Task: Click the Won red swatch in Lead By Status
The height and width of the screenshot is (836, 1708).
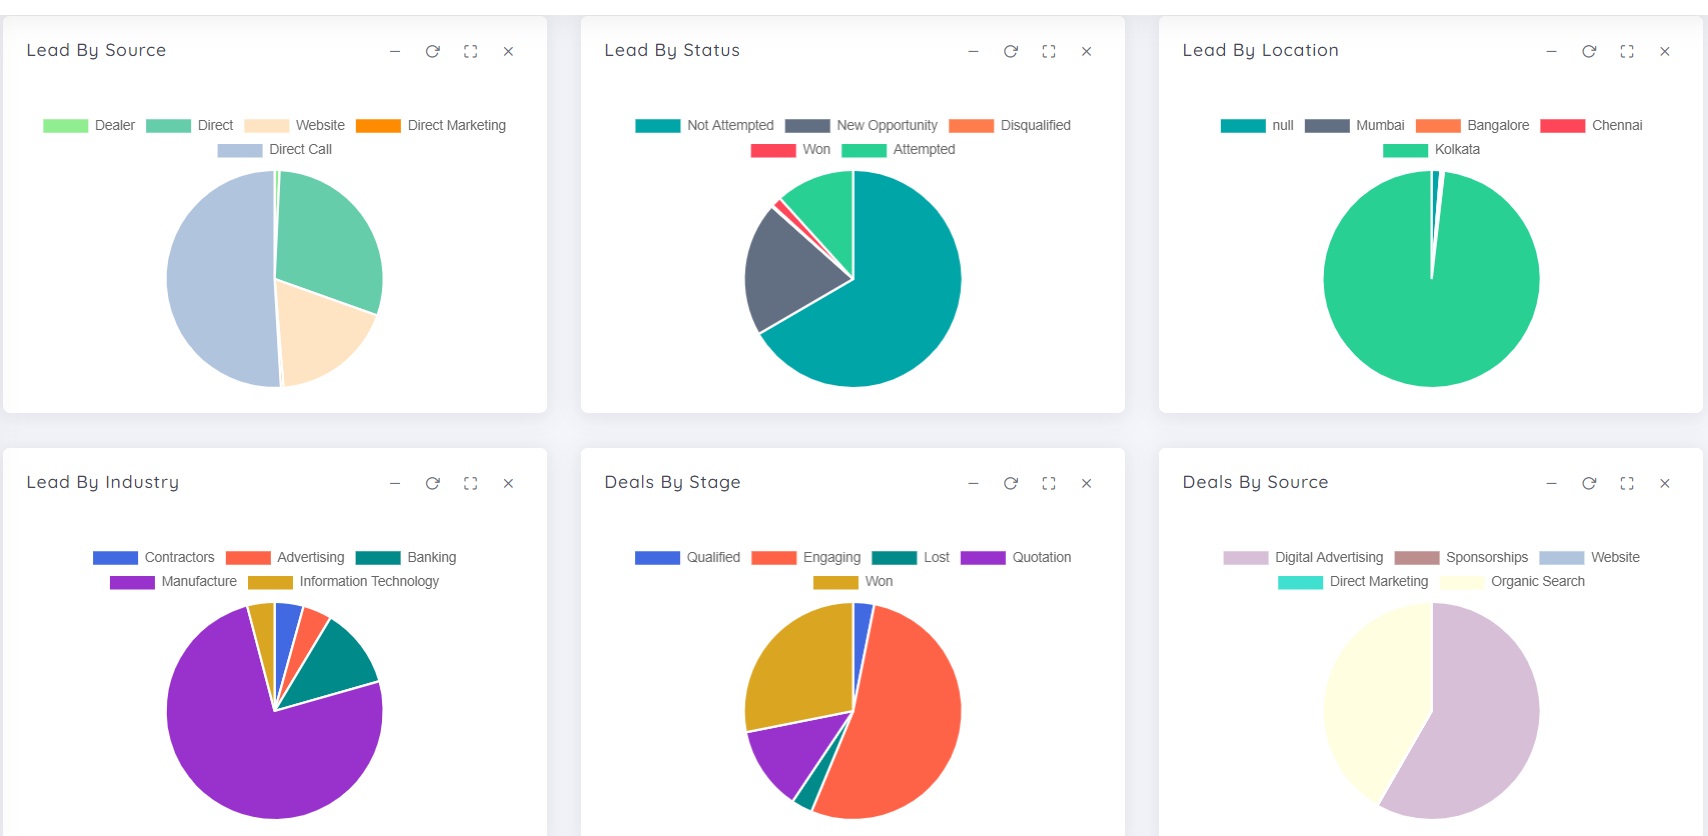Action: pyautogui.click(x=773, y=149)
